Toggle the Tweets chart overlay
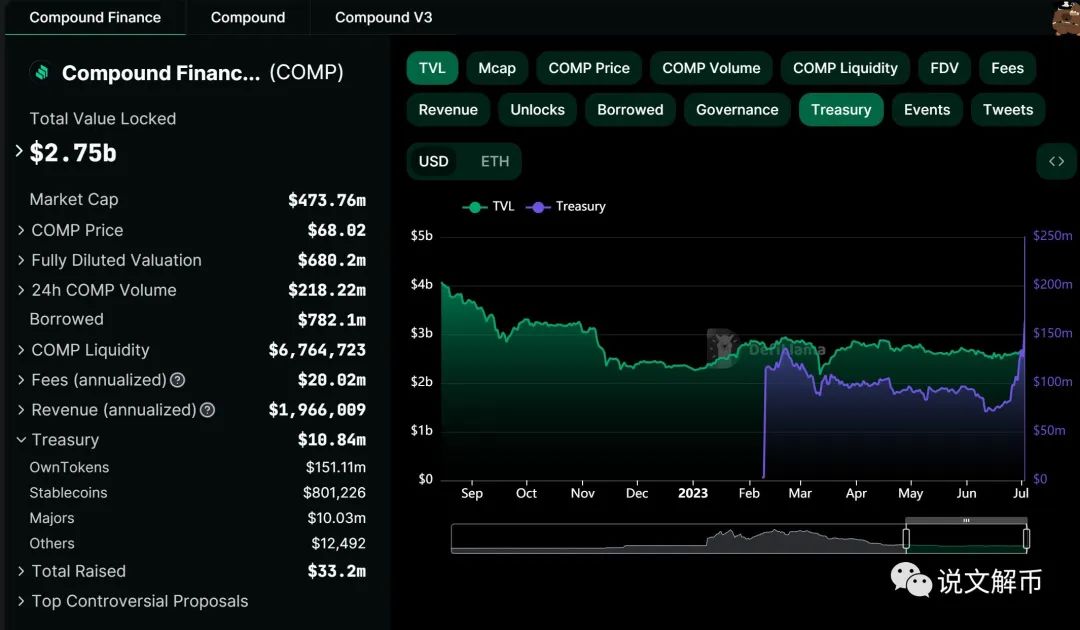 tap(1008, 109)
